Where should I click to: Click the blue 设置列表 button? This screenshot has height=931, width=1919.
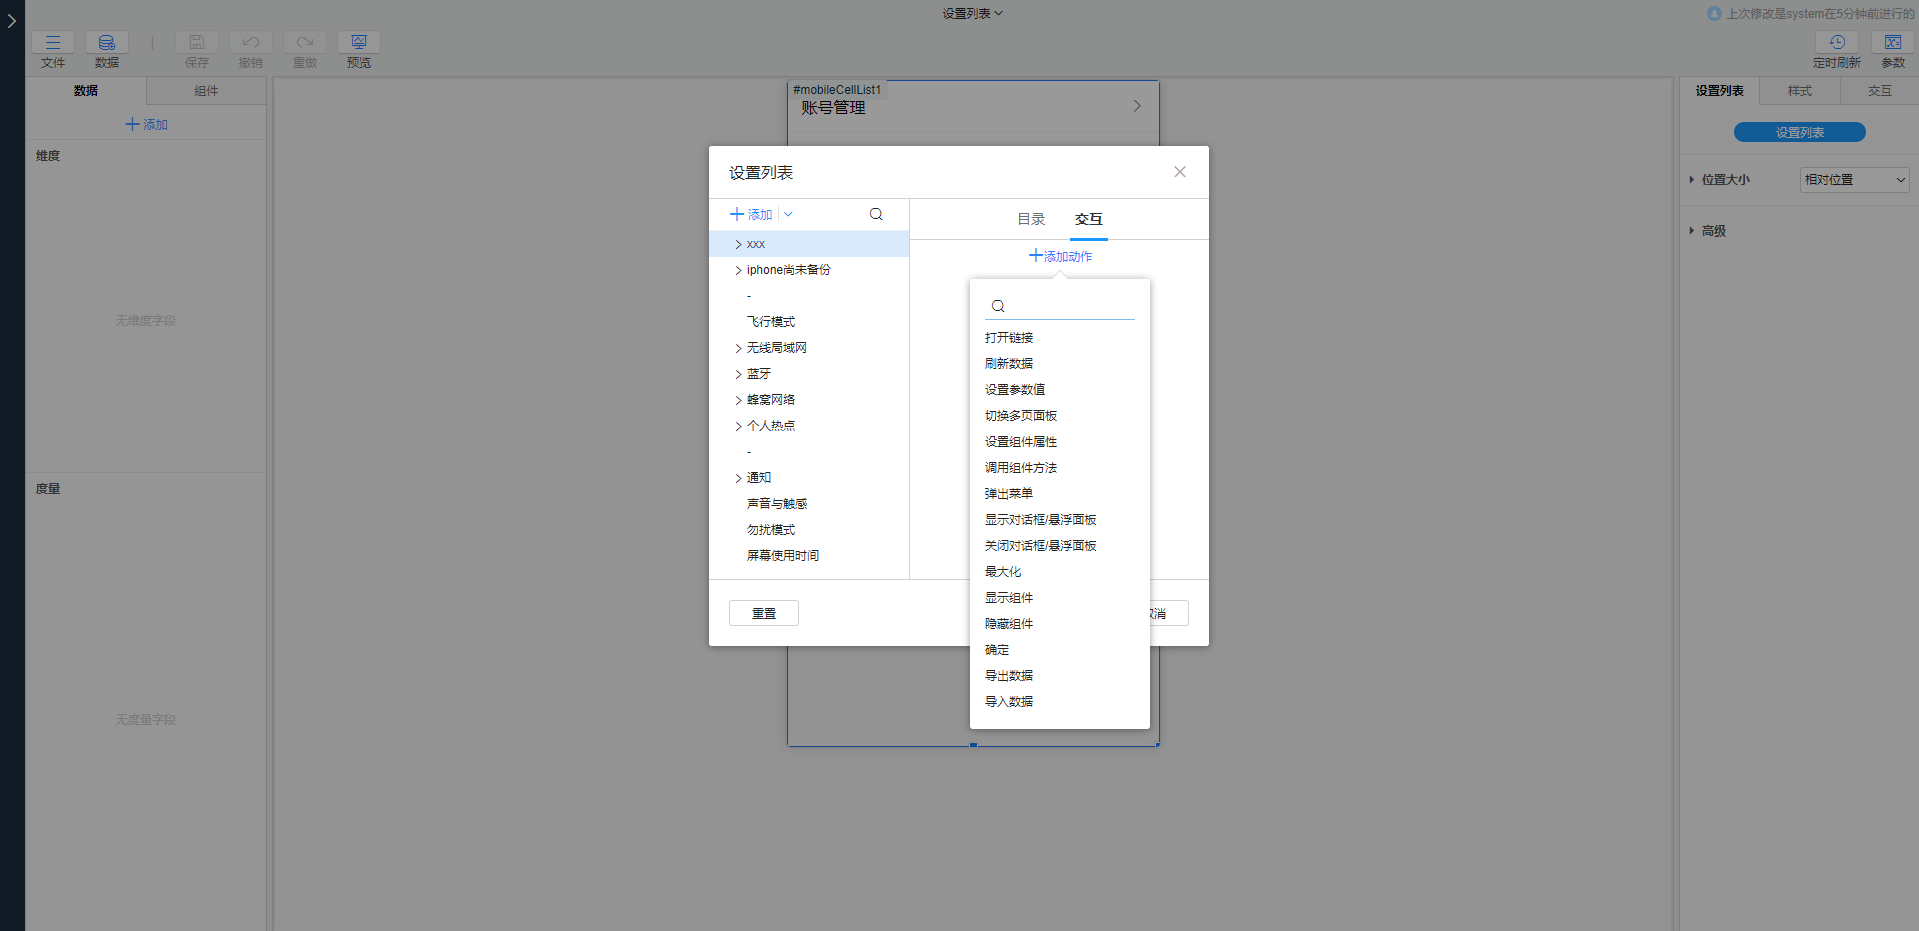point(1799,132)
